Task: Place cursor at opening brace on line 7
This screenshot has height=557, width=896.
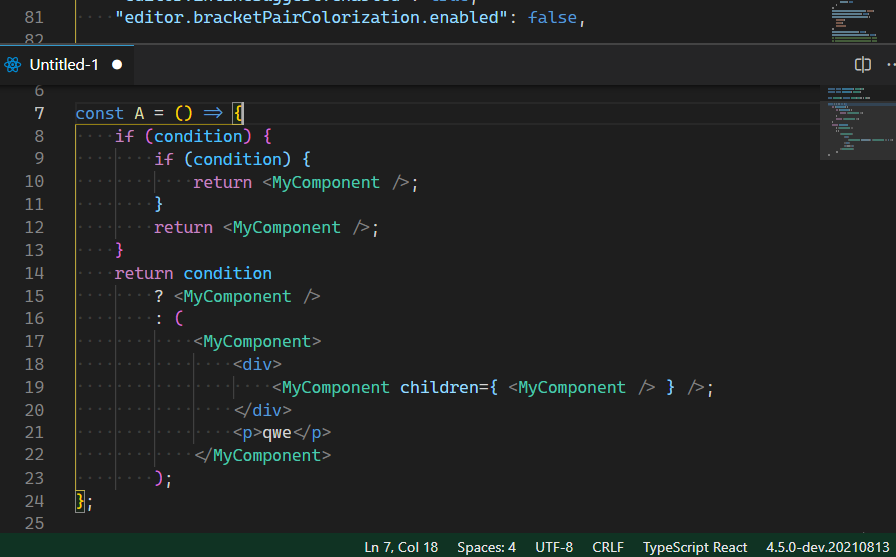Action: point(238,113)
